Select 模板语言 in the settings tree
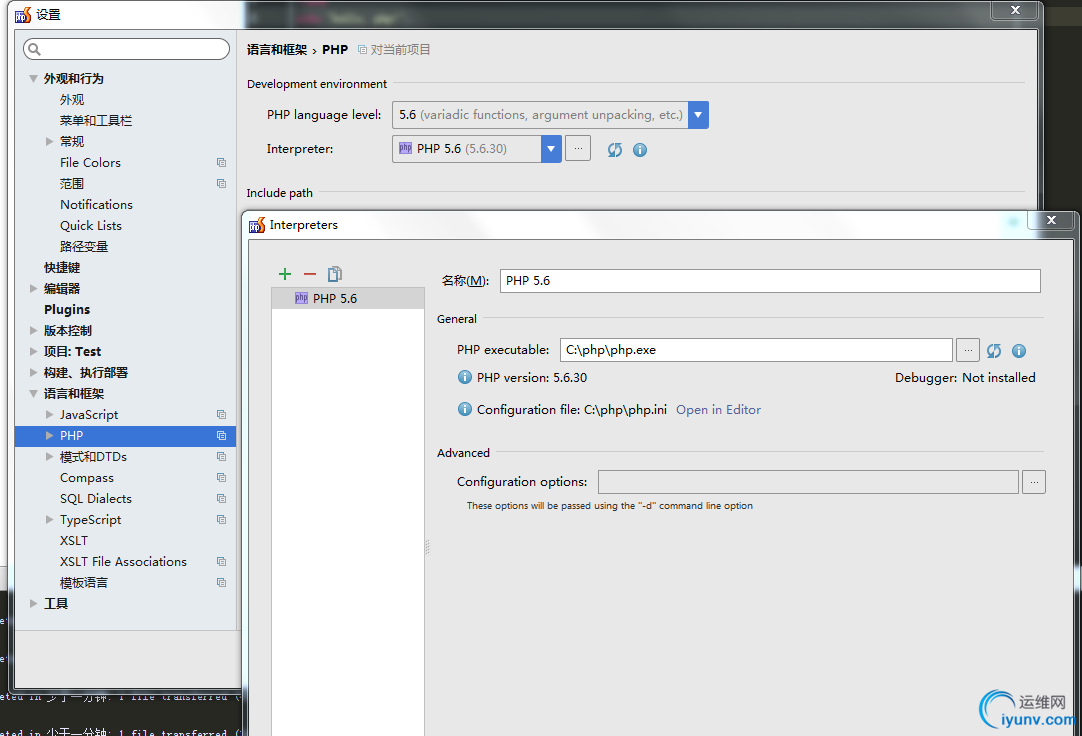 pyautogui.click(x=83, y=582)
